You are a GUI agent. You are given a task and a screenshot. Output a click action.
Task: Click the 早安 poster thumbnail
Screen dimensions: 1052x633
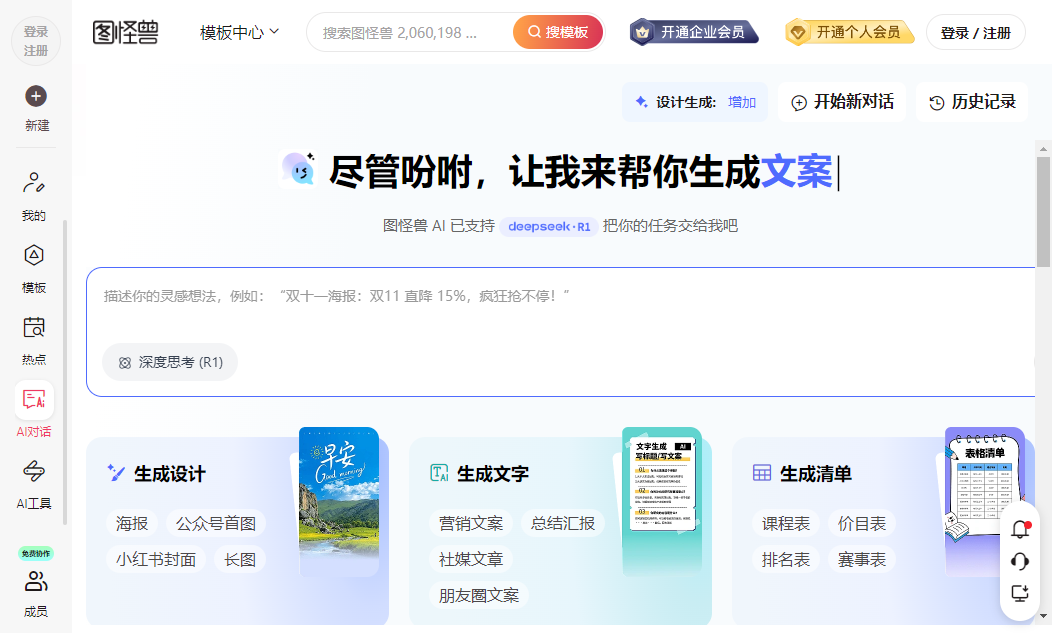click(x=338, y=502)
